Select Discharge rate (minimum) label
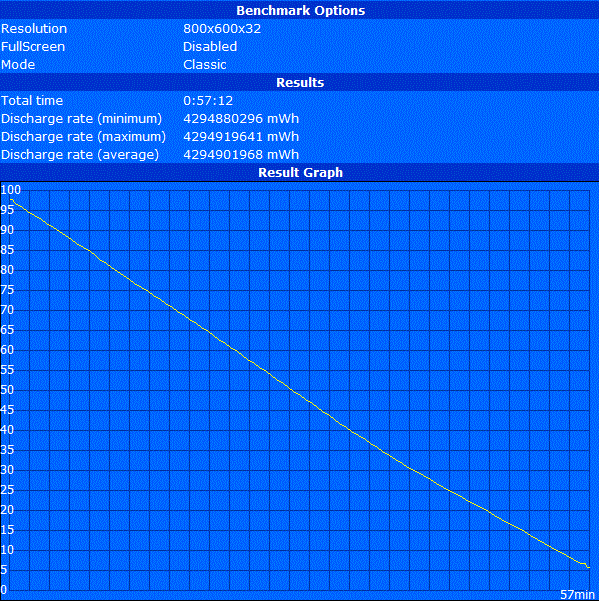The image size is (599, 601). tap(81, 119)
